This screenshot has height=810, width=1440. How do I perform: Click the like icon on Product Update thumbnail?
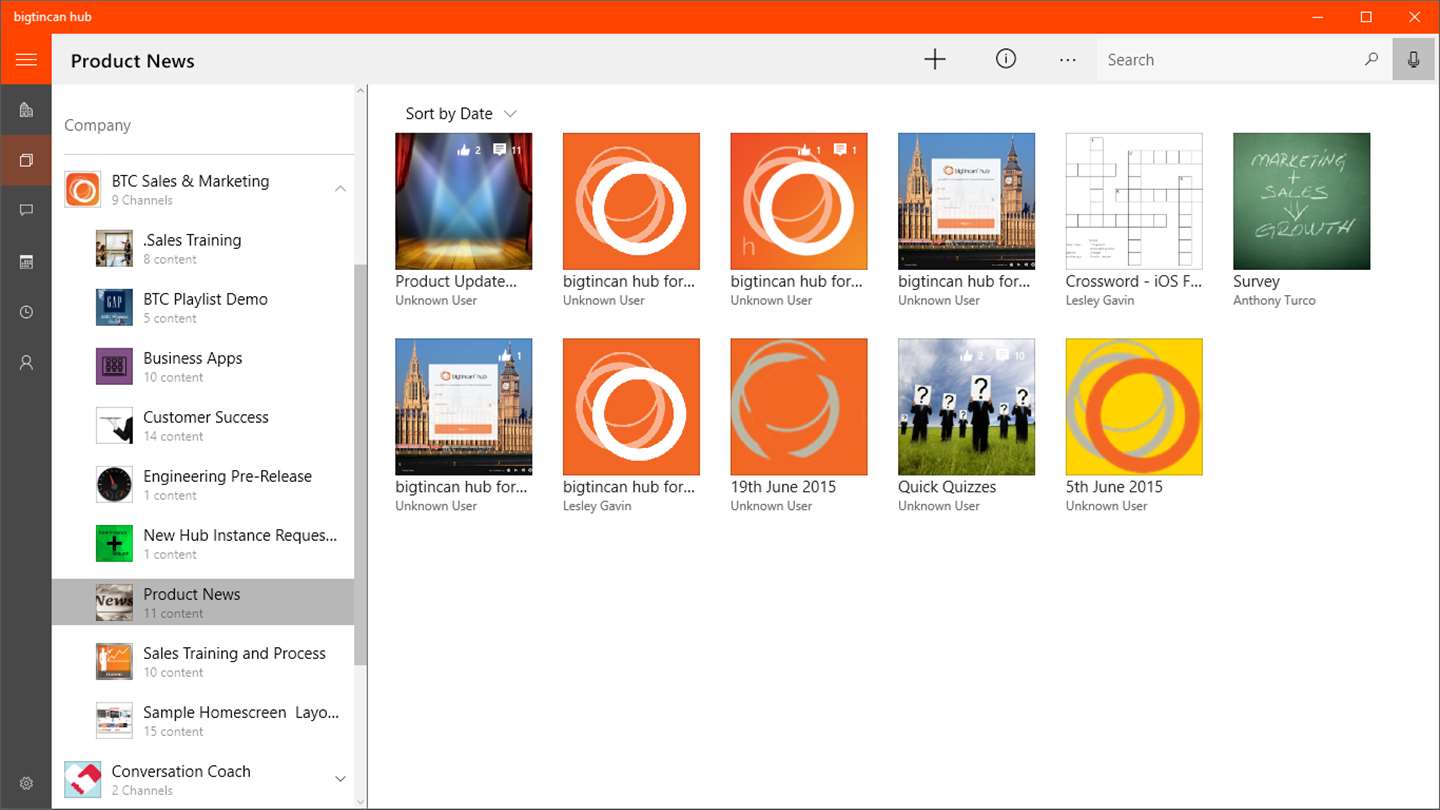click(463, 150)
